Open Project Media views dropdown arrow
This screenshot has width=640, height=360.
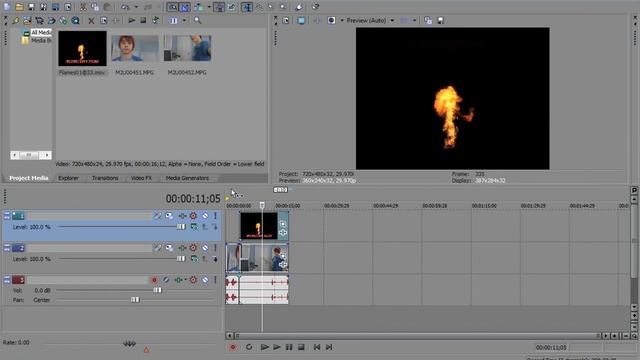tap(184, 20)
